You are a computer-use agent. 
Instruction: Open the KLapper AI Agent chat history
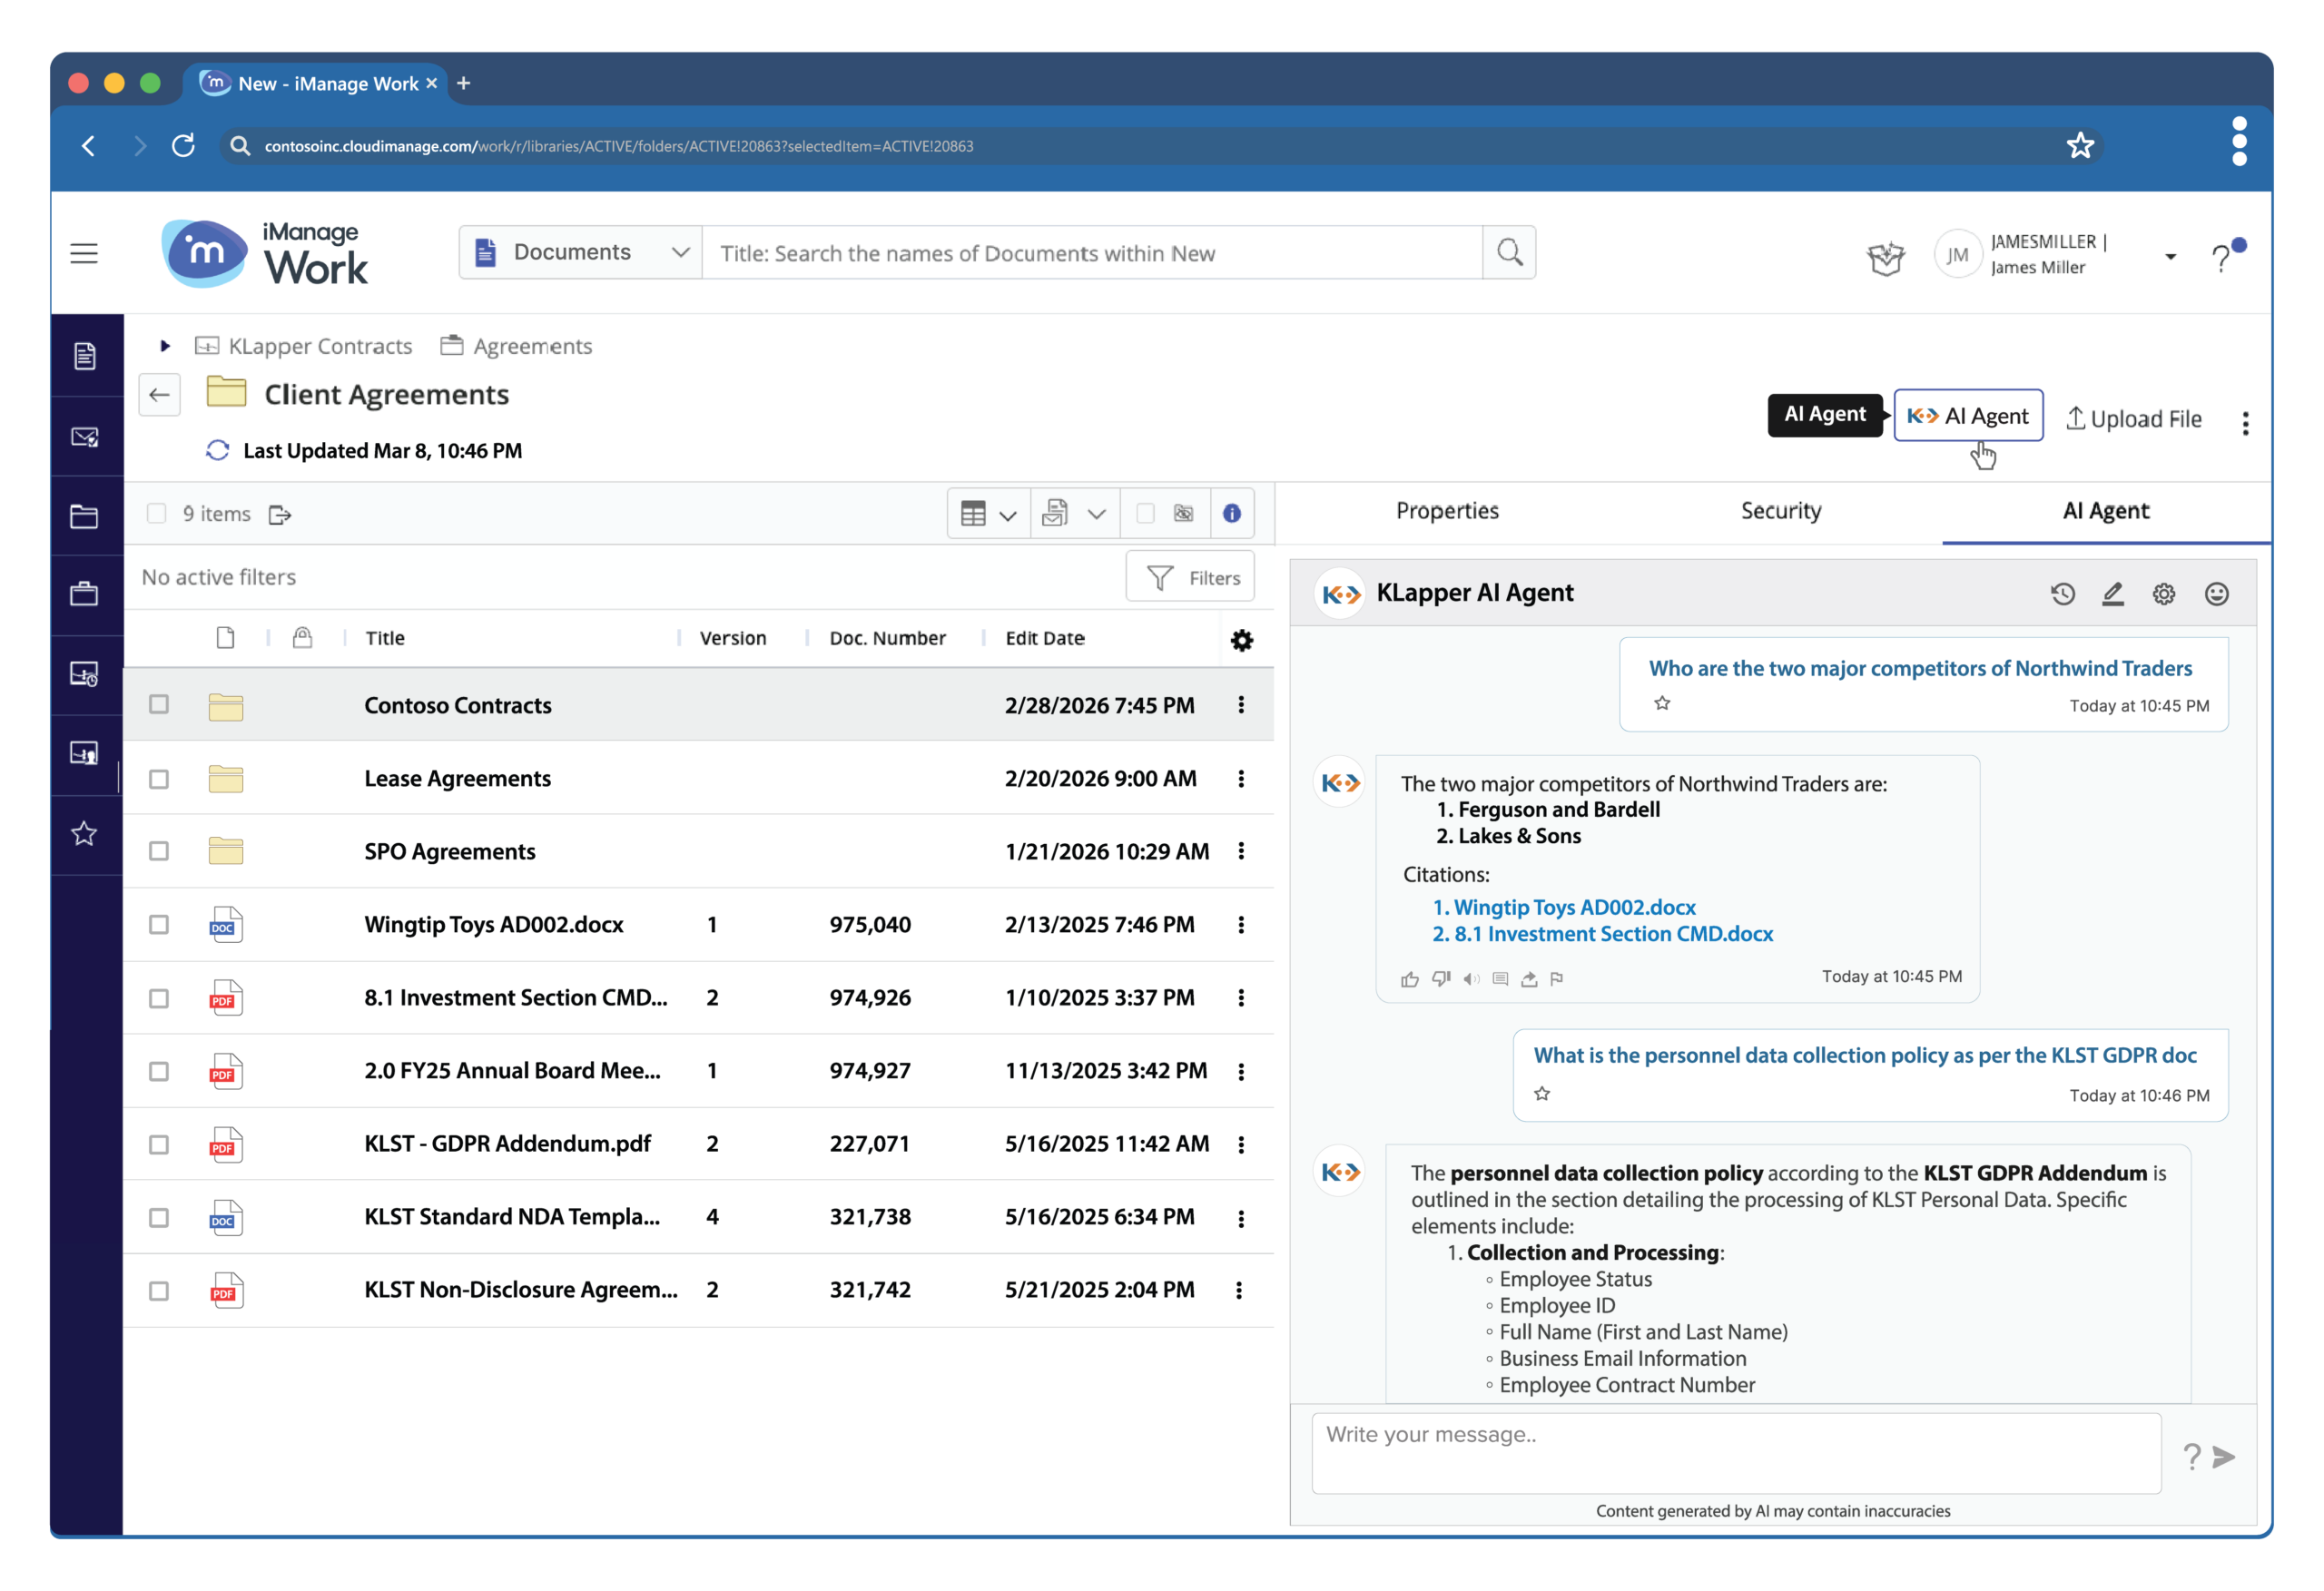coord(2063,593)
